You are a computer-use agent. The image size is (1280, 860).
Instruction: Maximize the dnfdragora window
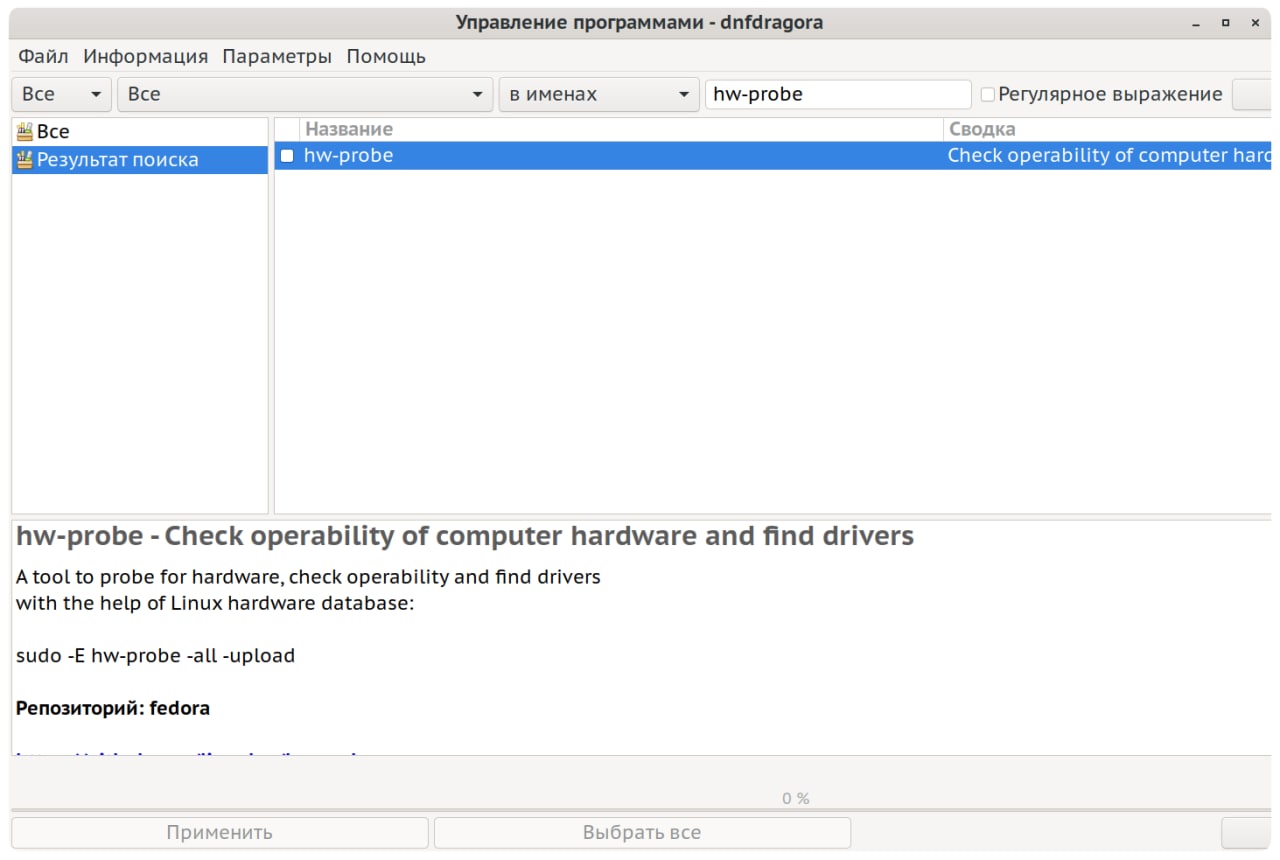[1225, 23]
